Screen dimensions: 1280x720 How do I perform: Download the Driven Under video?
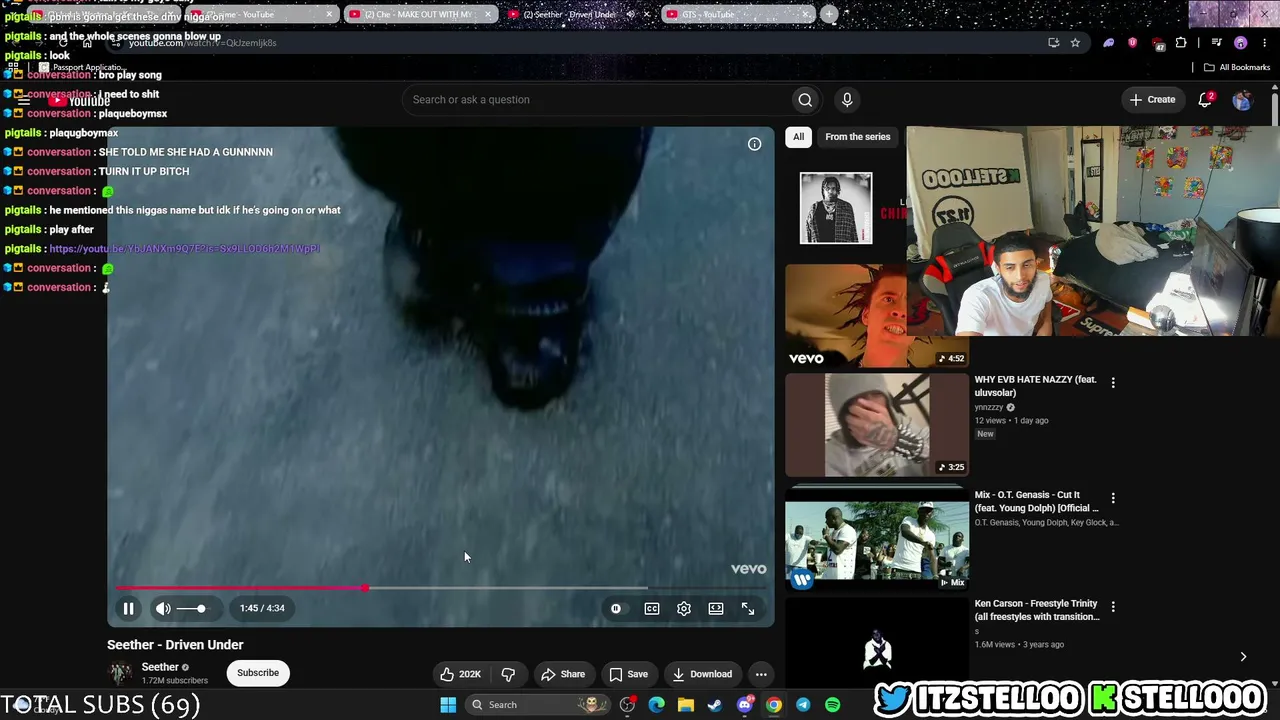702,674
